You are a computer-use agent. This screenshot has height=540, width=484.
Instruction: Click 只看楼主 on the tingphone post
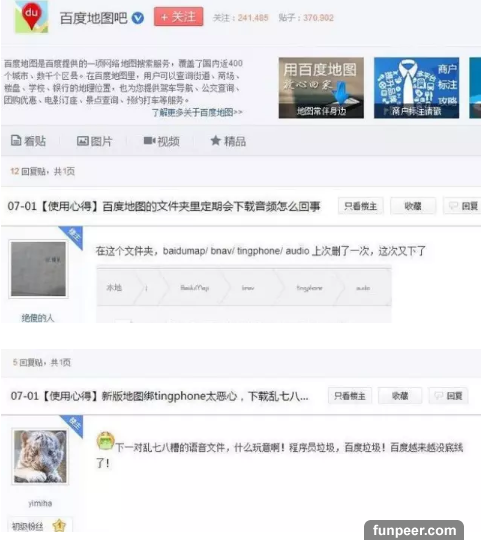tap(350, 396)
